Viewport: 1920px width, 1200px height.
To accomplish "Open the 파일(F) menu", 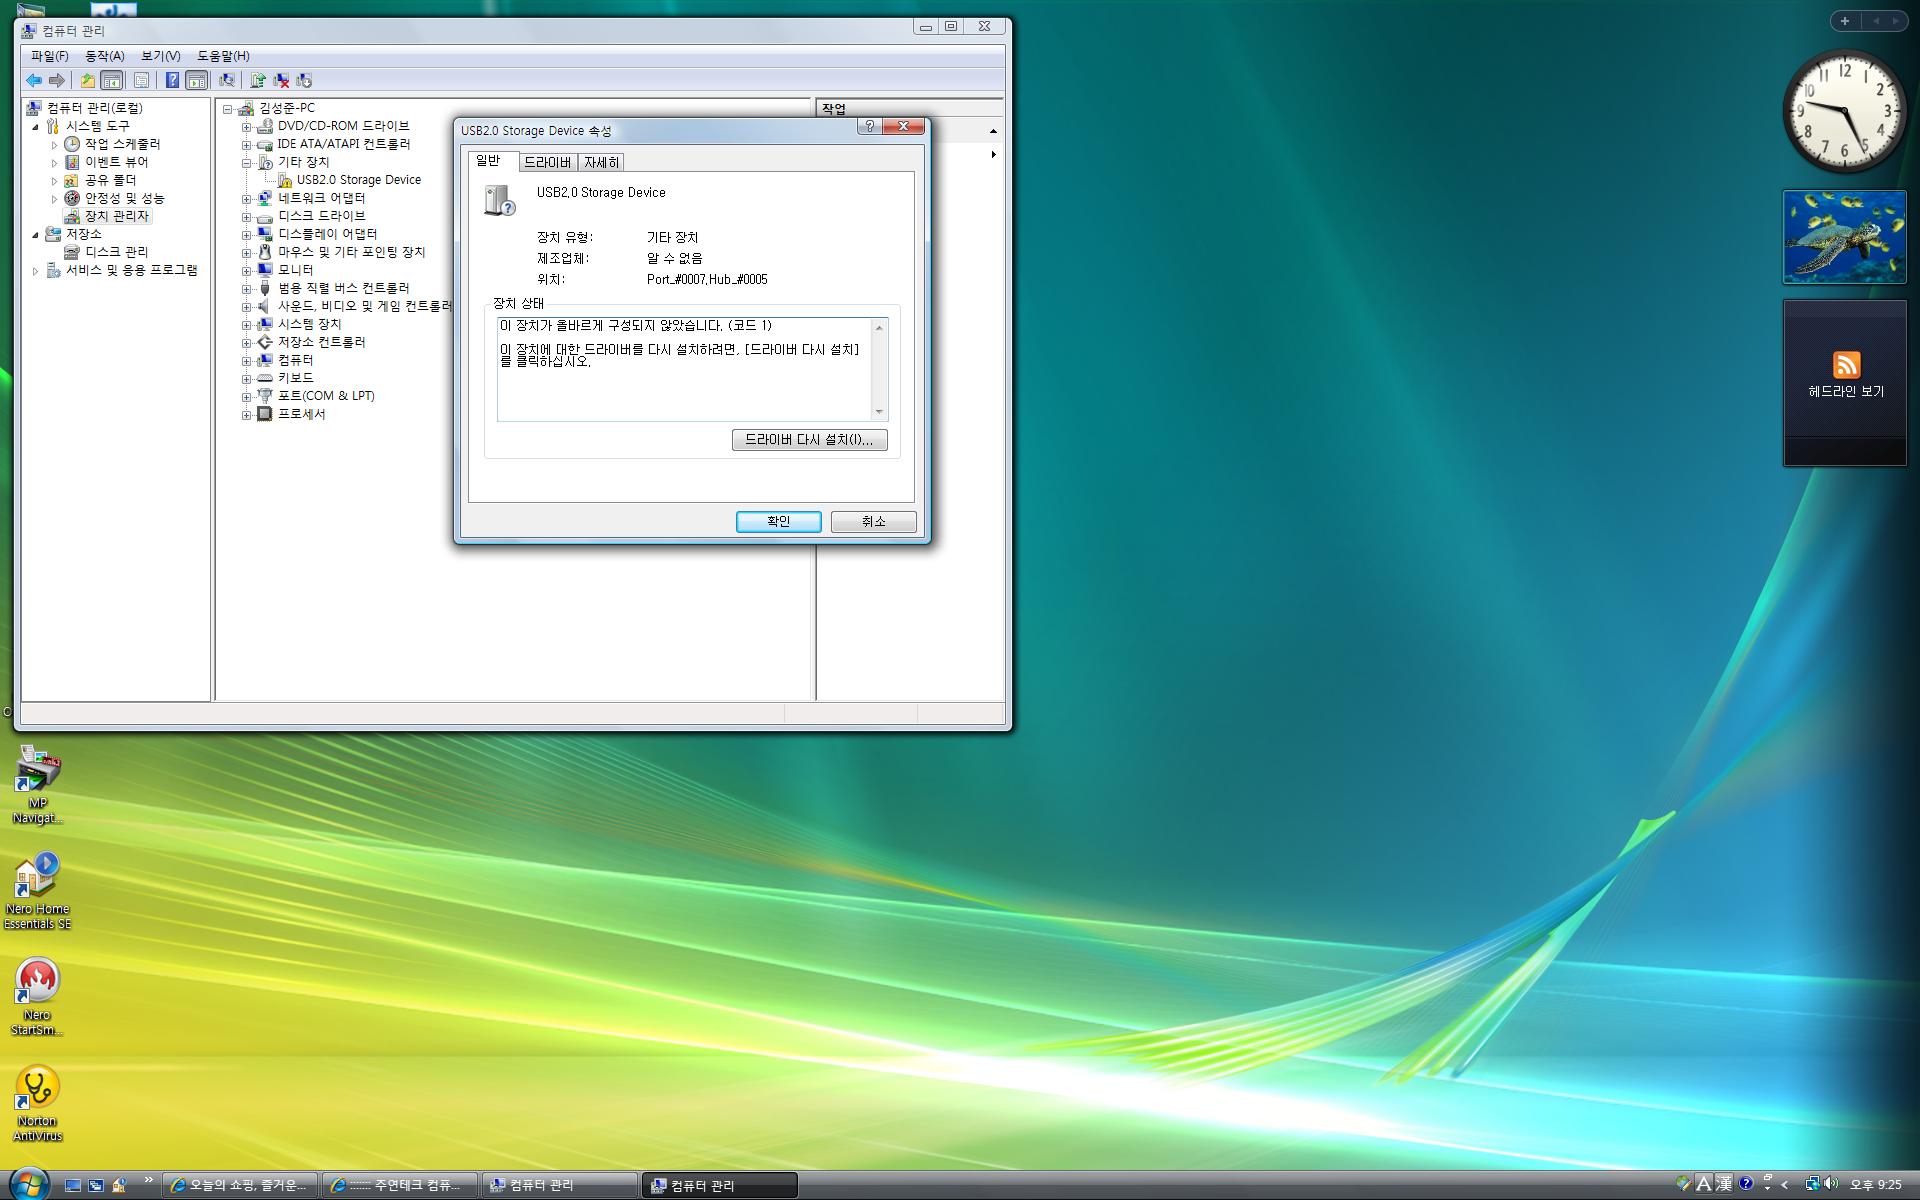I will coord(49,56).
